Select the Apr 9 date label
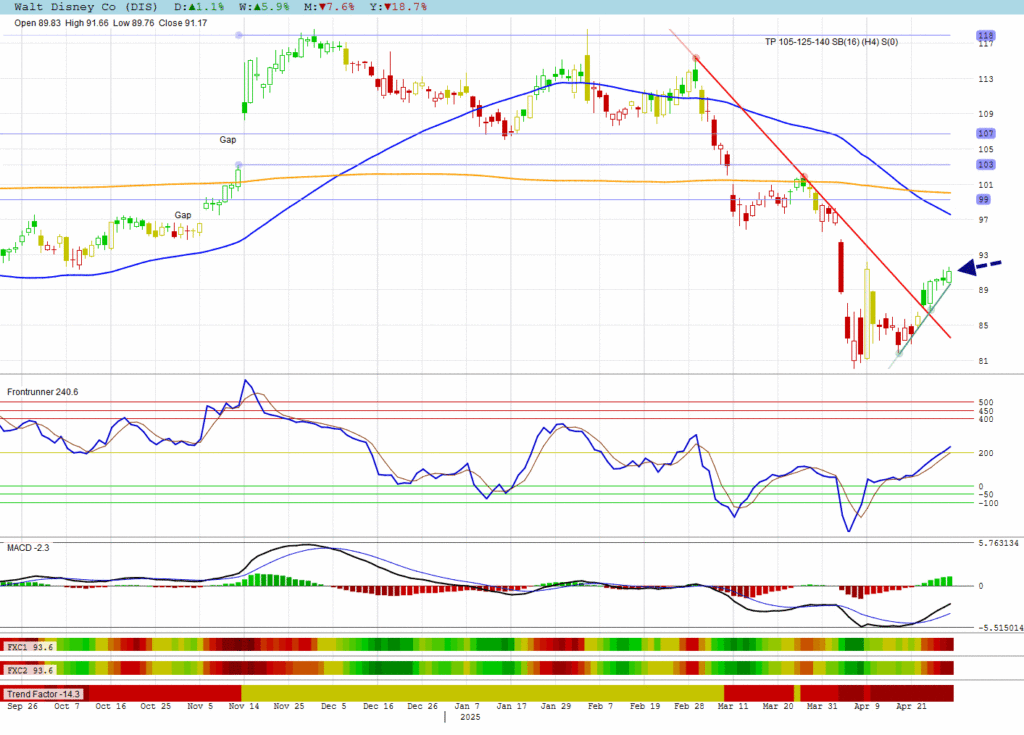Screen dimensions: 1024x735 tap(867, 706)
